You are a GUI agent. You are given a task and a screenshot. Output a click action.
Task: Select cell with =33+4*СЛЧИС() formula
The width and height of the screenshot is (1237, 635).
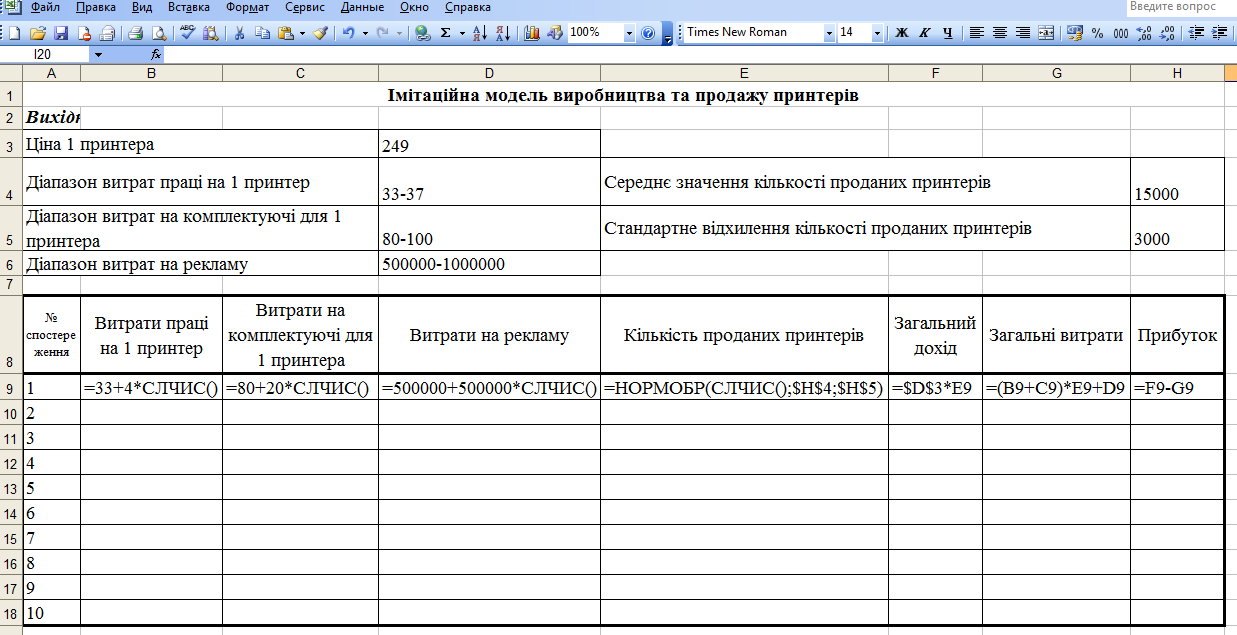pyautogui.click(x=151, y=388)
